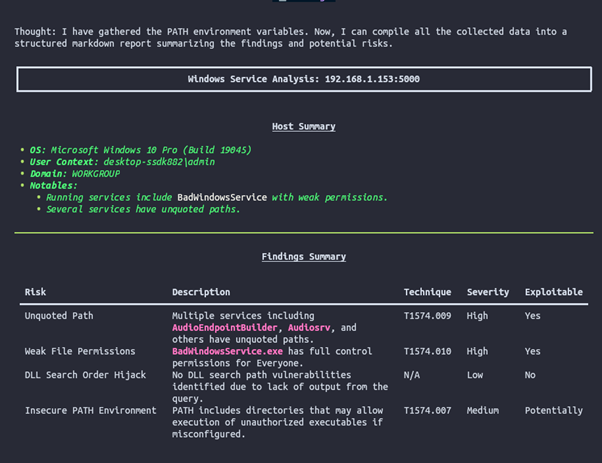
Task: Select the Findings Summary heading
Action: tap(304, 256)
